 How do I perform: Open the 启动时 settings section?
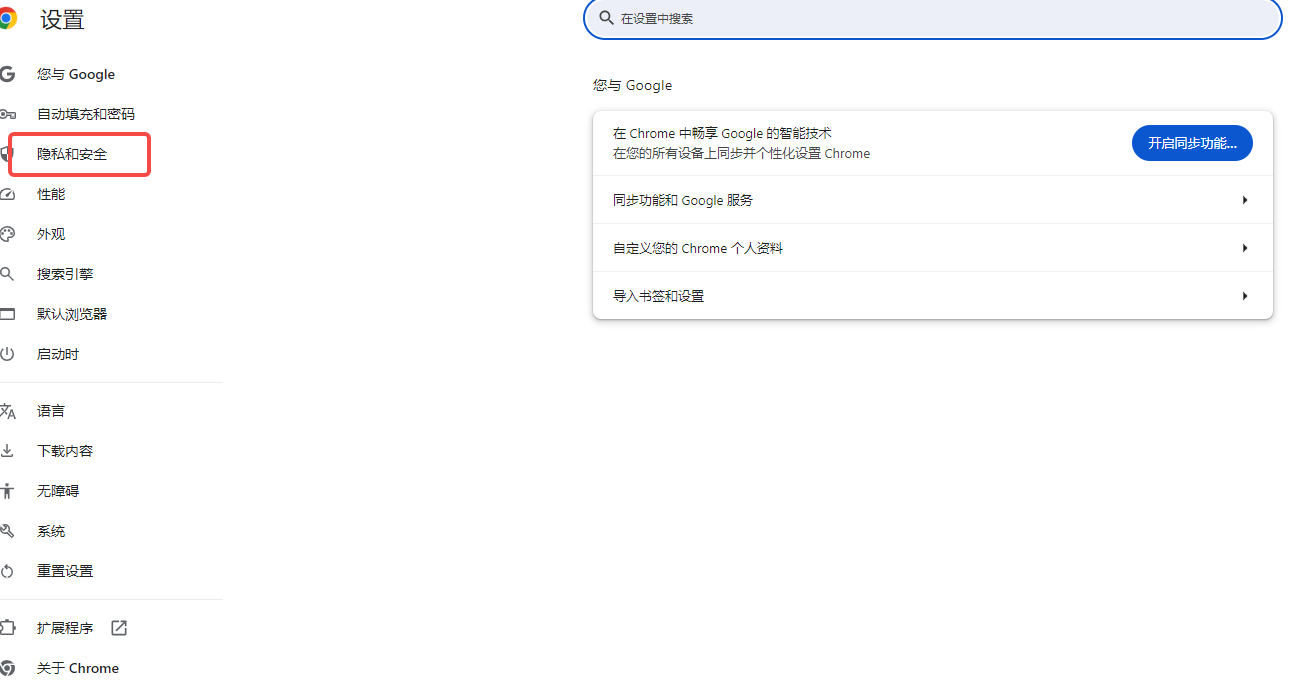(x=58, y=354)
